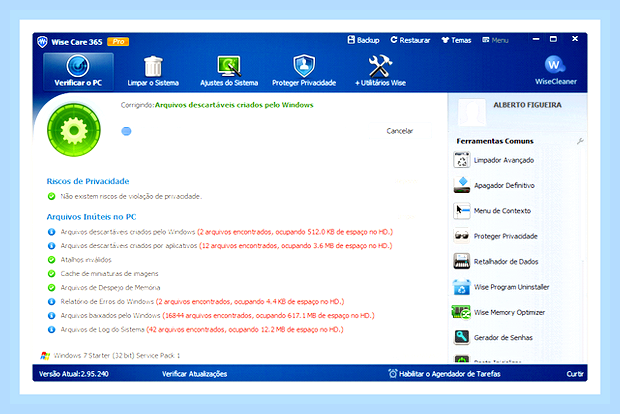Open the Verificar o PC tab

[x=78, y=72]
